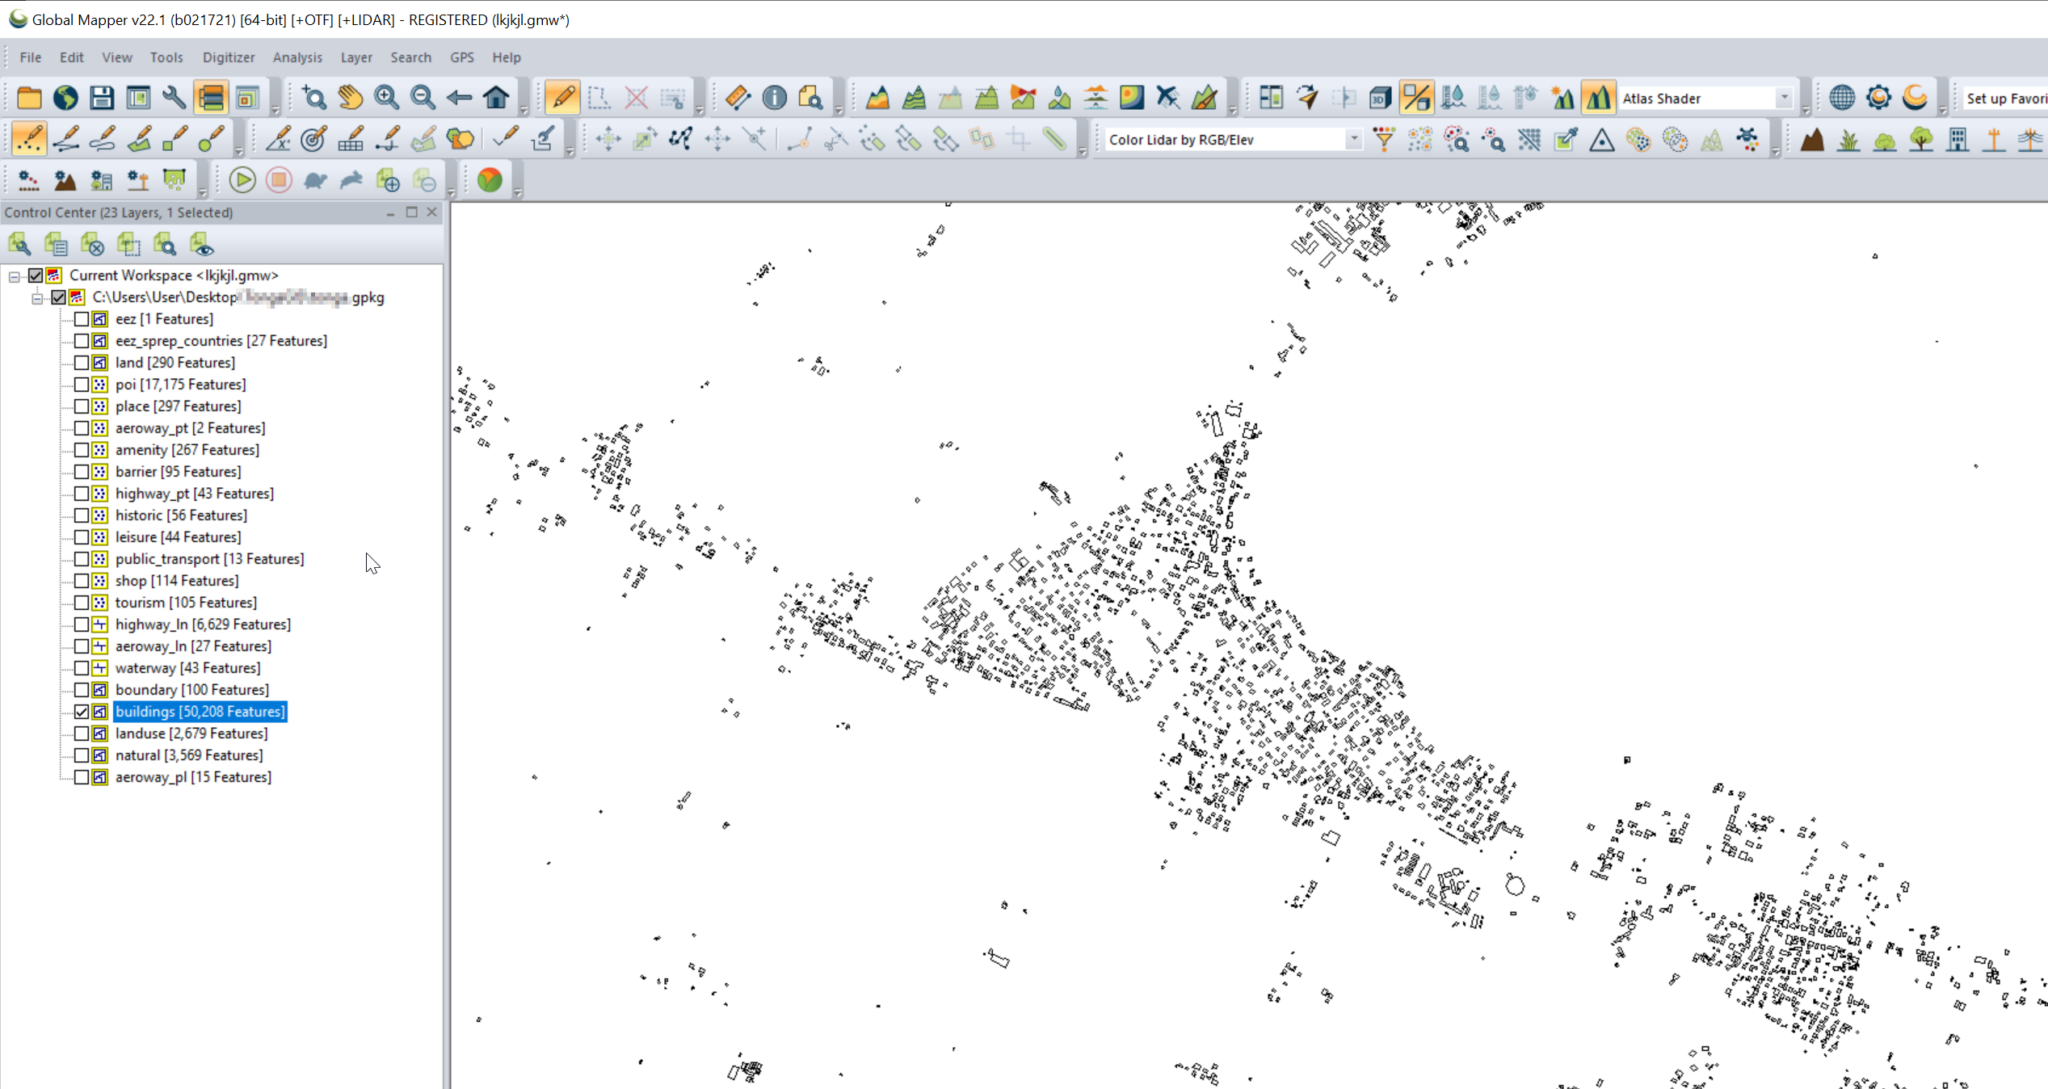Click the Open Data Files folder icon
Image resolution: width=2048 pixels, height=1089 pixels.
coord(27,97)
